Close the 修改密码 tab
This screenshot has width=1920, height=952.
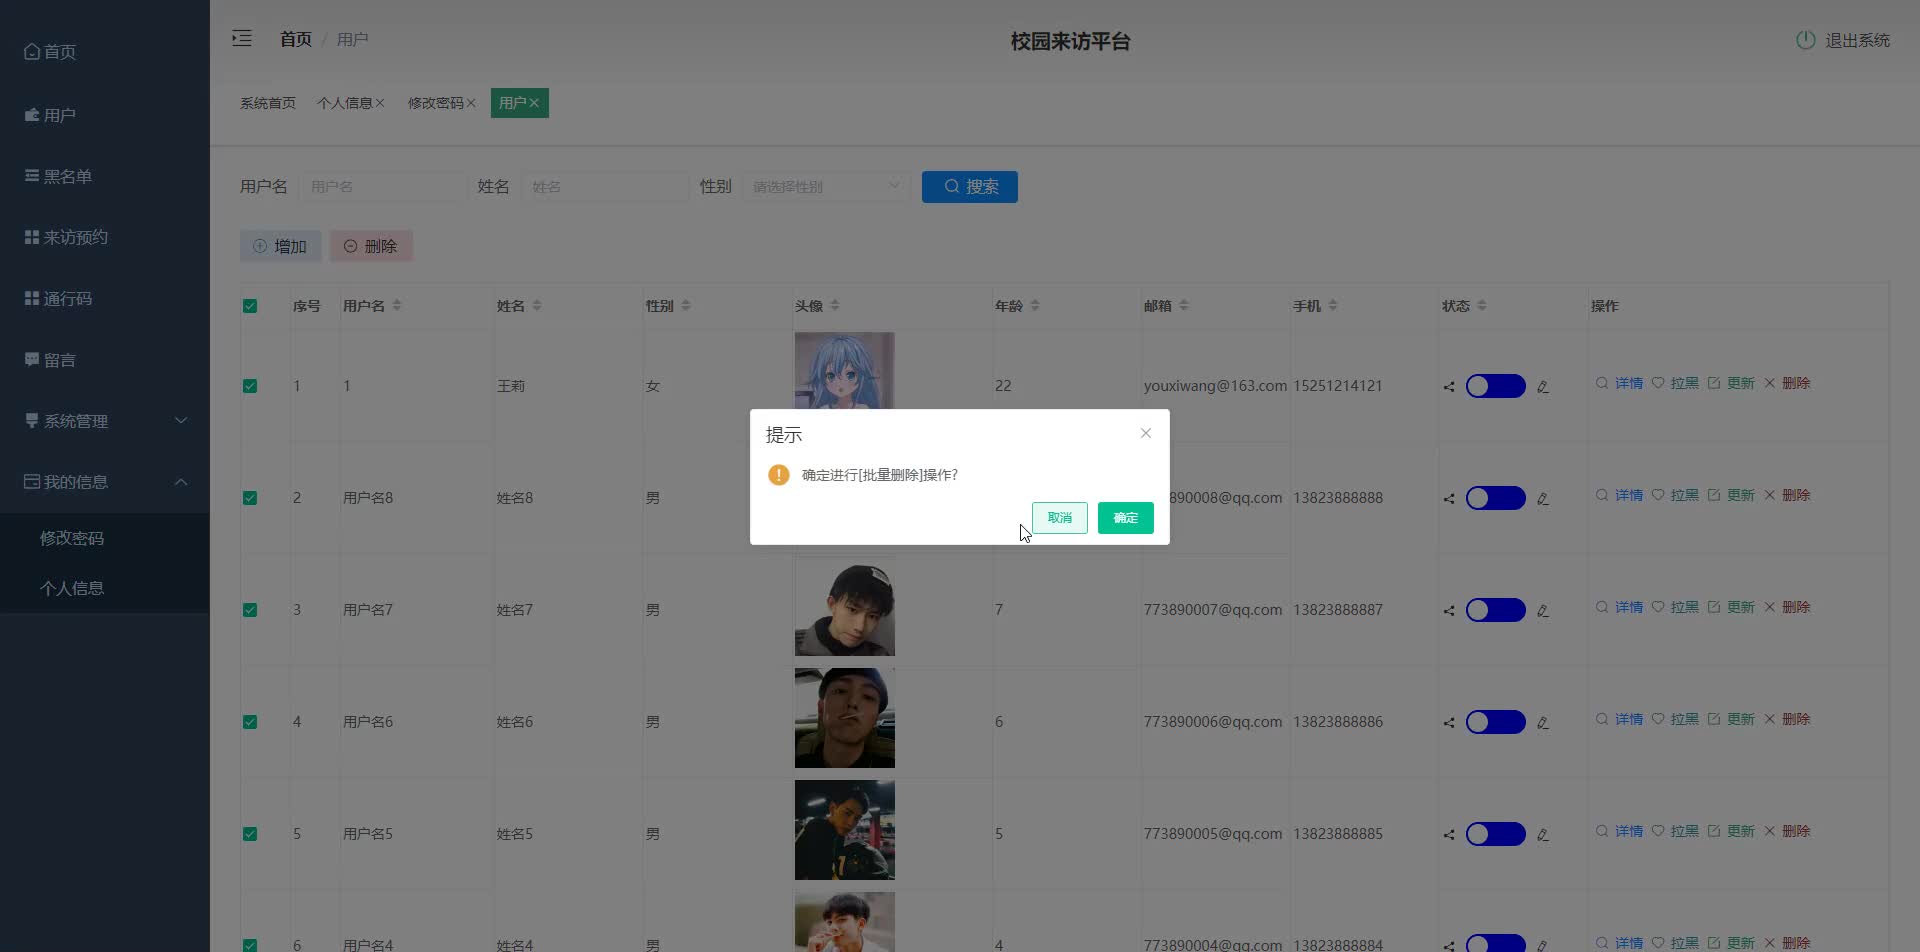click(x=471, y=103)
